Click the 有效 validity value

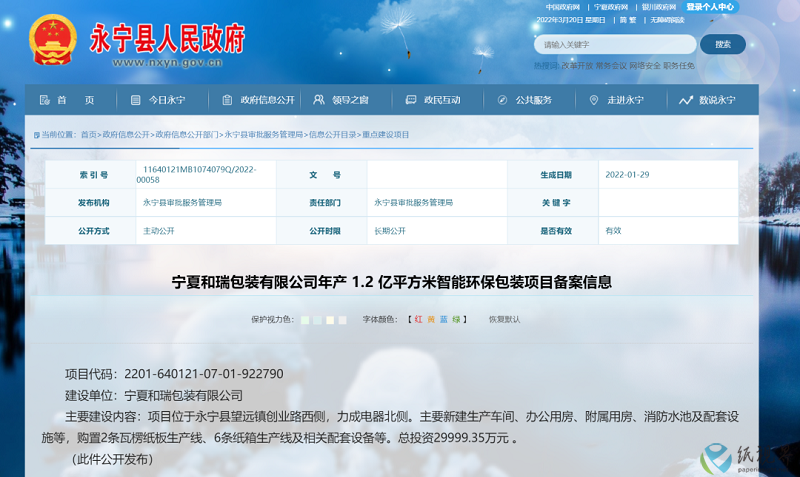click(x=613, y=231)
